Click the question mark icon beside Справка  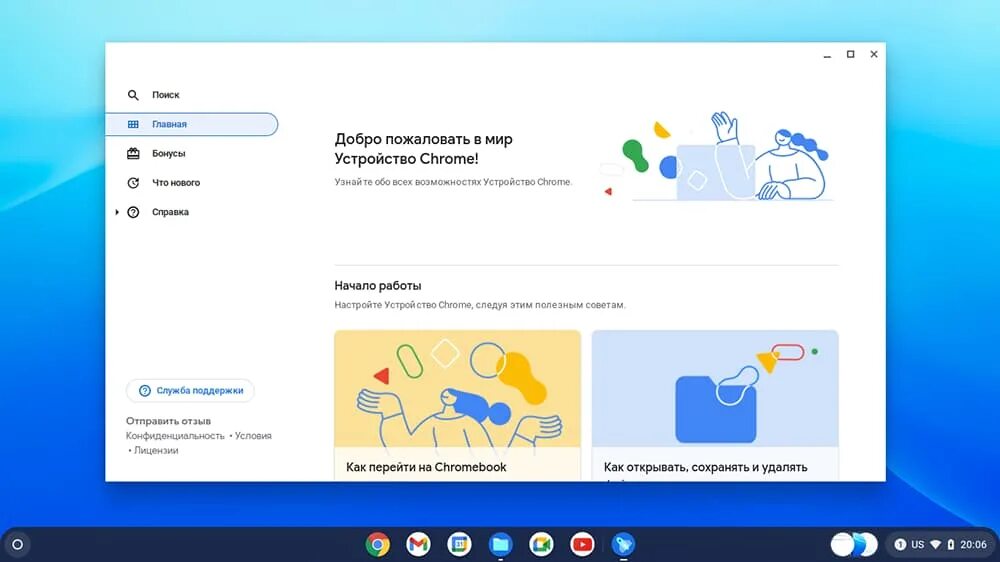(x=133, y=212)
